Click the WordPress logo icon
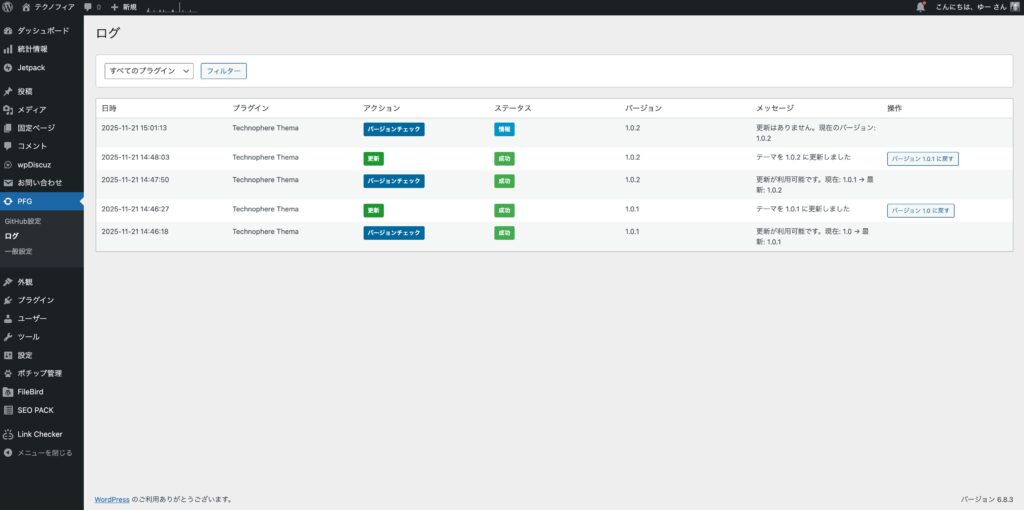The image size is (1024, 510). tap(8, 7)
